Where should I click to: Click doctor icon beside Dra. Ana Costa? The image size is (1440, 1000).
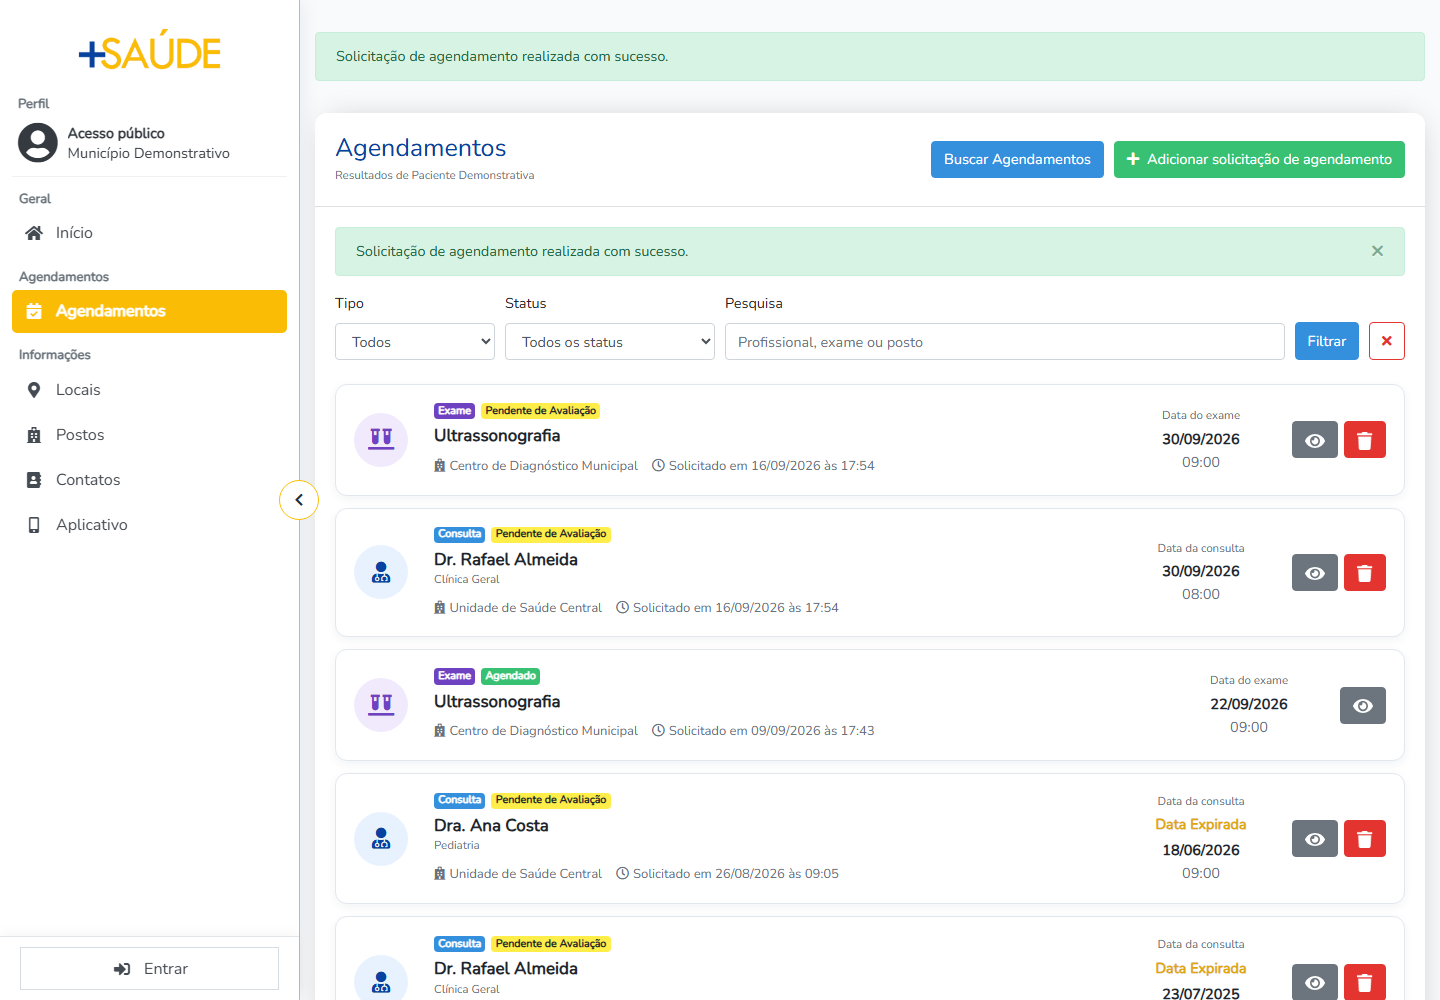(x=381, y=839)
